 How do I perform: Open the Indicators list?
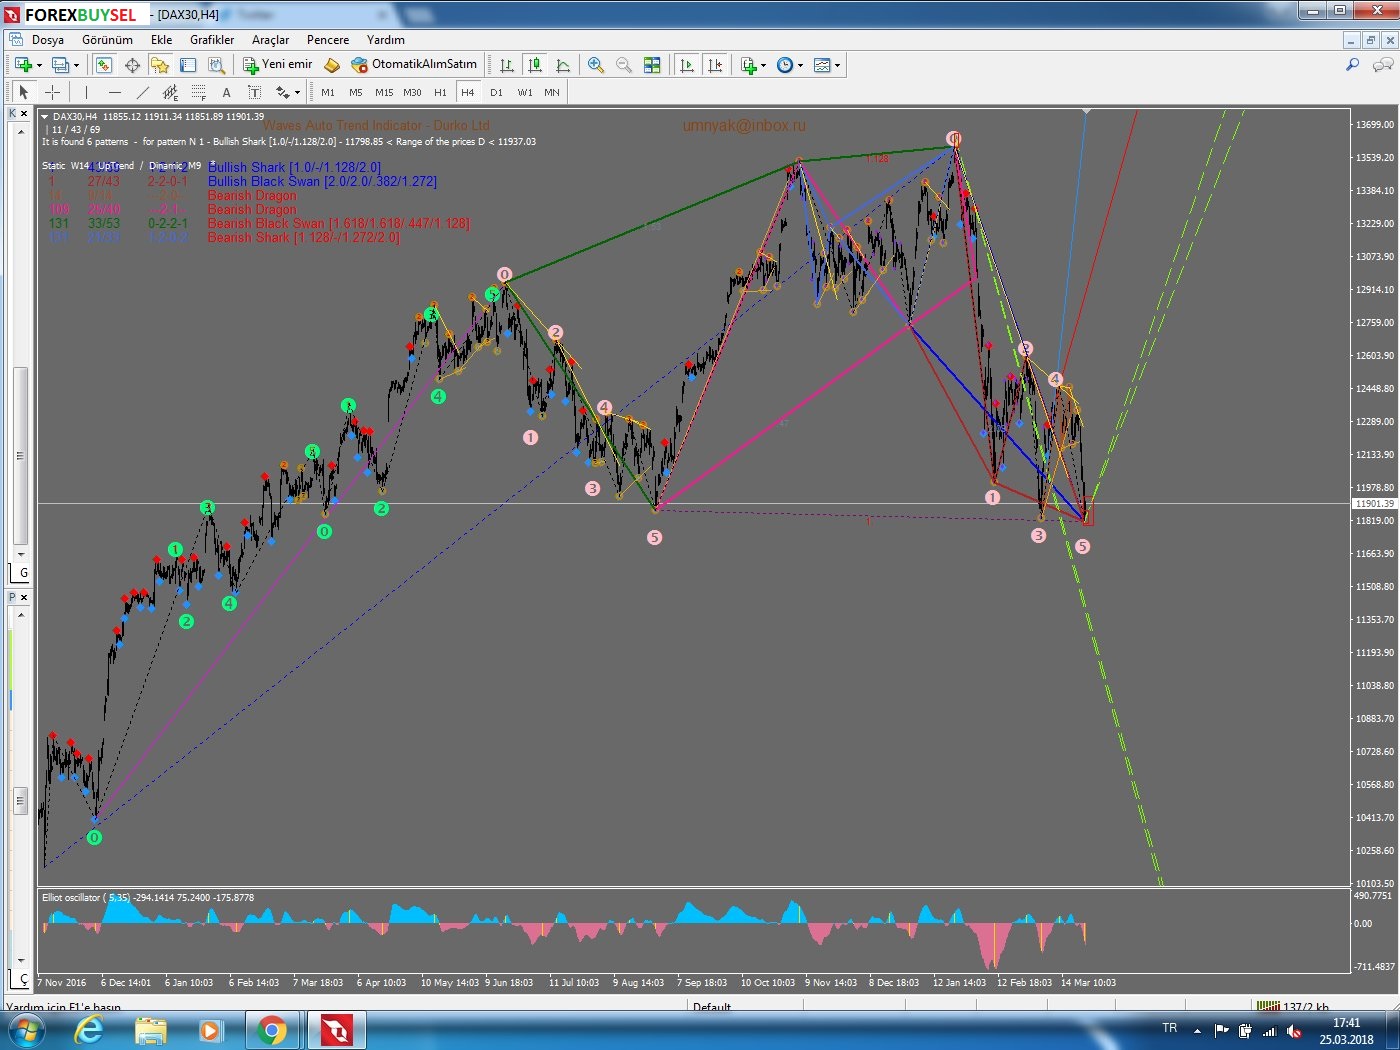[750, 65]
